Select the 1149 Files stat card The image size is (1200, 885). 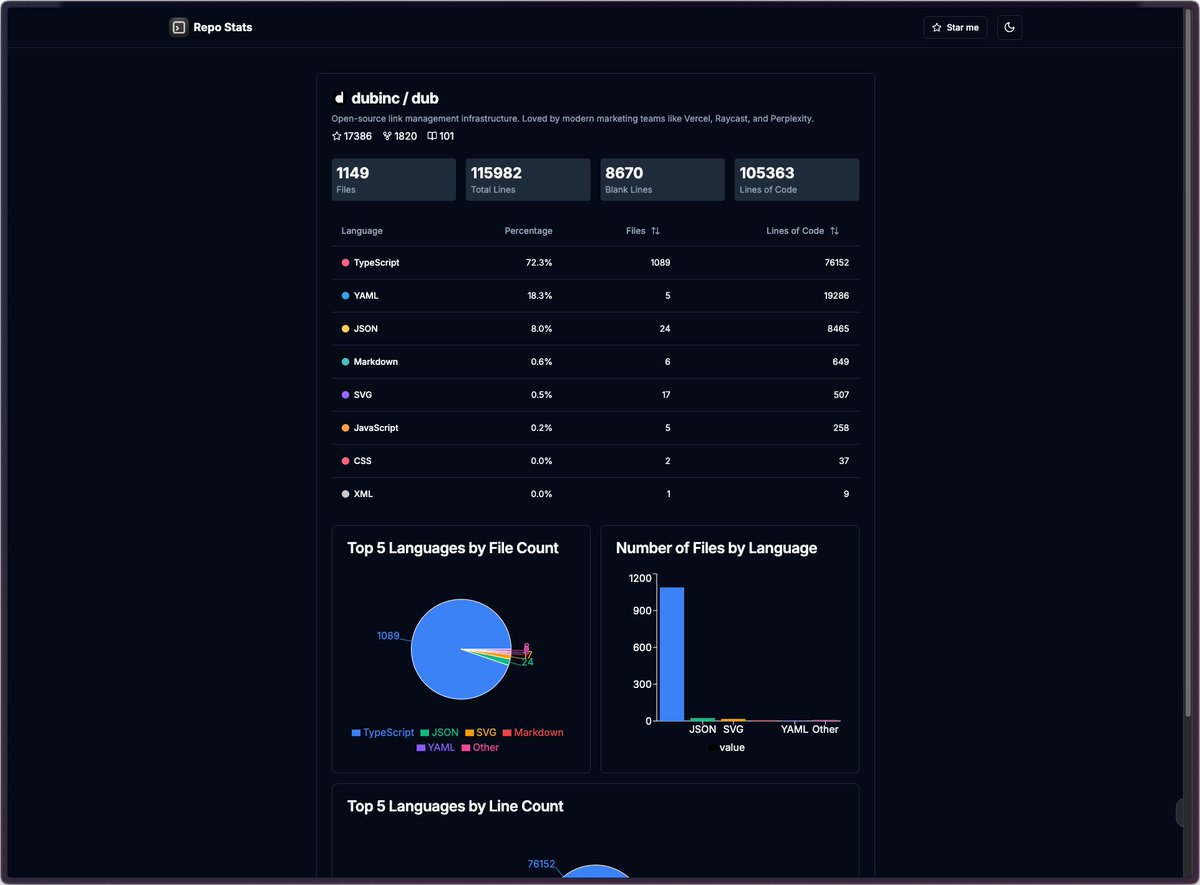coord(394,180)
